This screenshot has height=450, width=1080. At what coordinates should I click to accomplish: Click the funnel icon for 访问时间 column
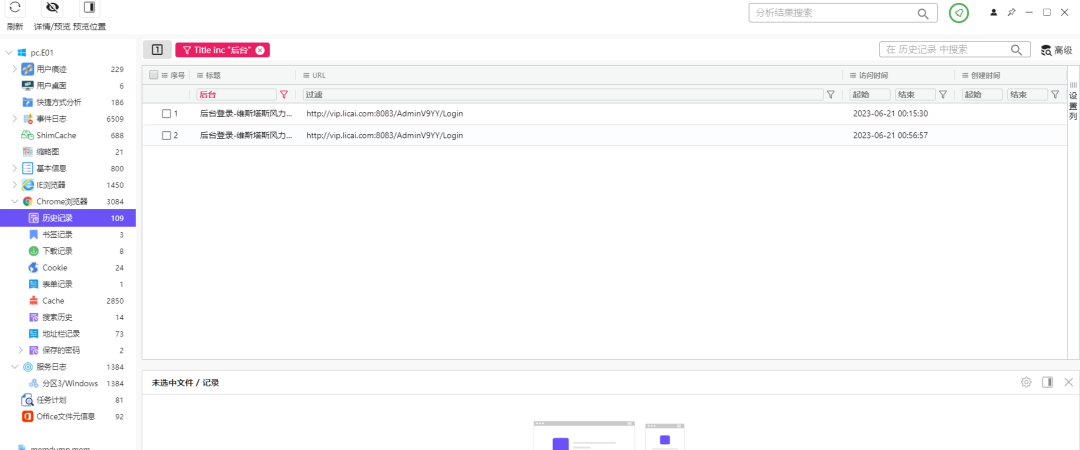tap(943, 94)
